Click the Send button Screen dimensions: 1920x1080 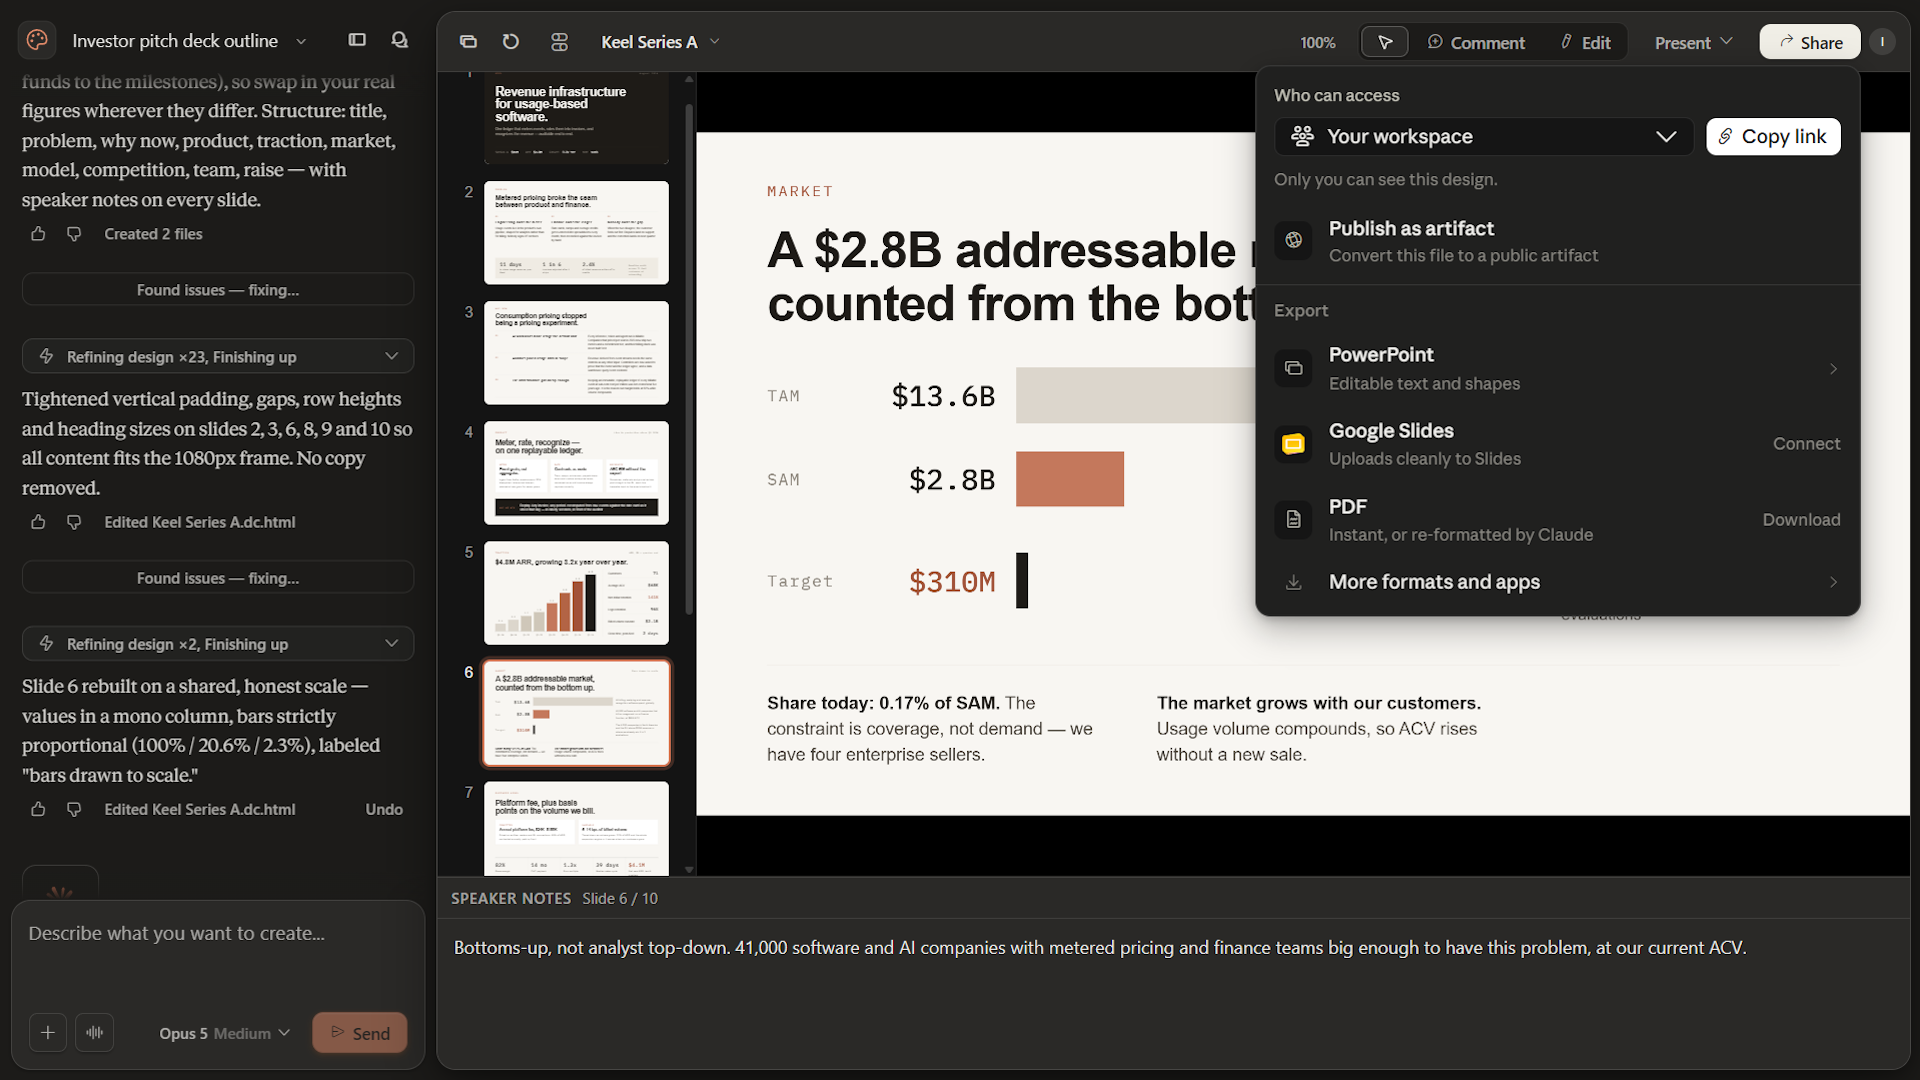[360, 1033]
